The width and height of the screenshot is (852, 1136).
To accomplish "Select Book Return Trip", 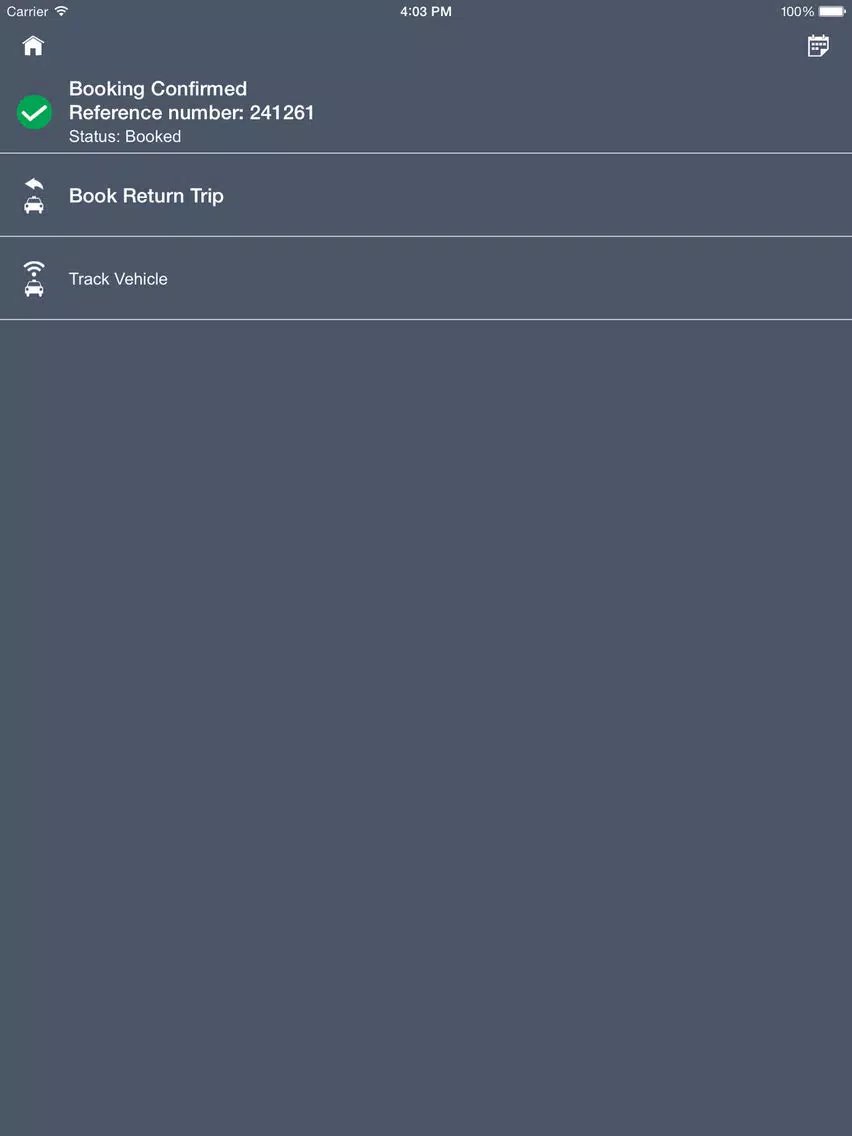I will click(426, 196).
